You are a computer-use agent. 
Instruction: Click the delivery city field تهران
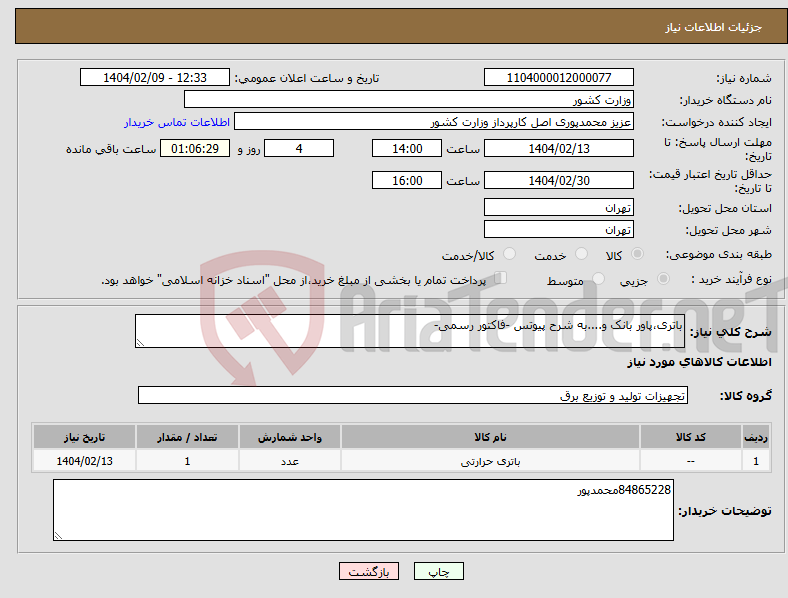click(559, 229)
